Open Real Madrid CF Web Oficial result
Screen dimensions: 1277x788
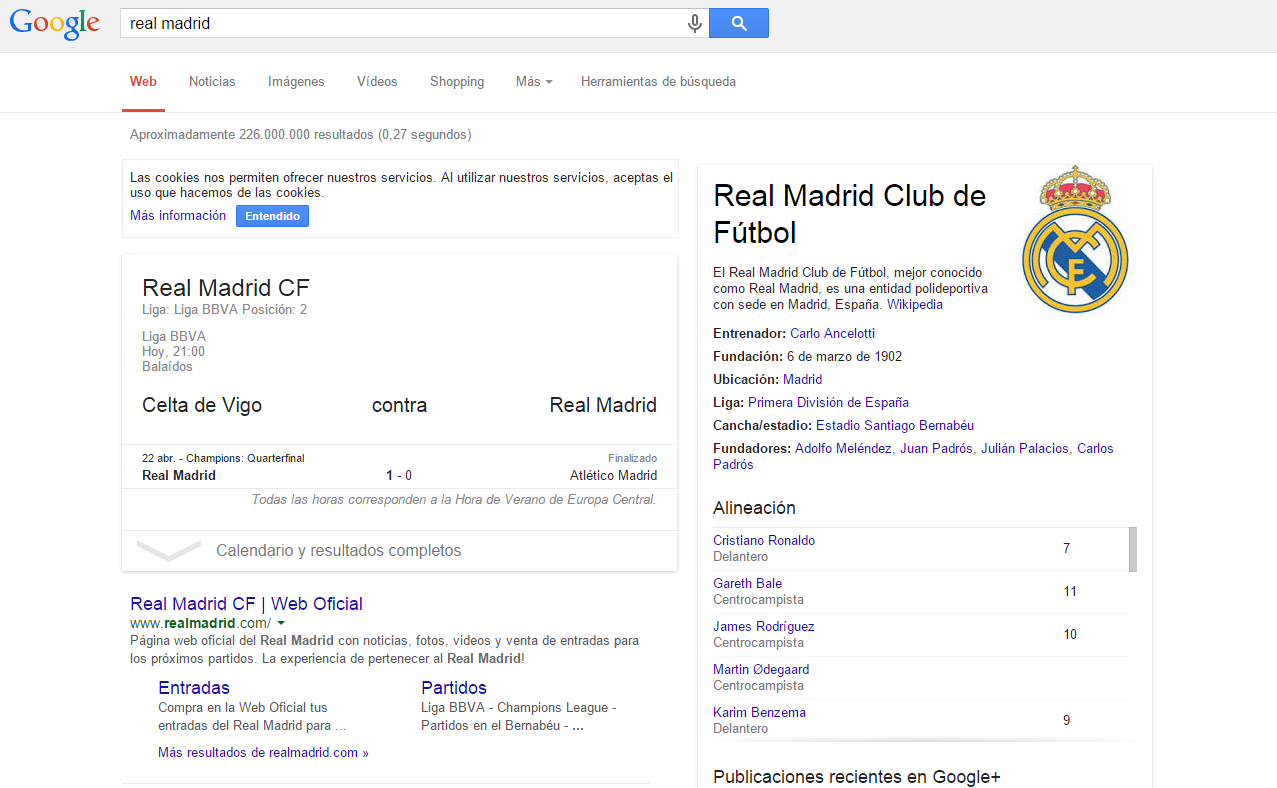point(246,604)
